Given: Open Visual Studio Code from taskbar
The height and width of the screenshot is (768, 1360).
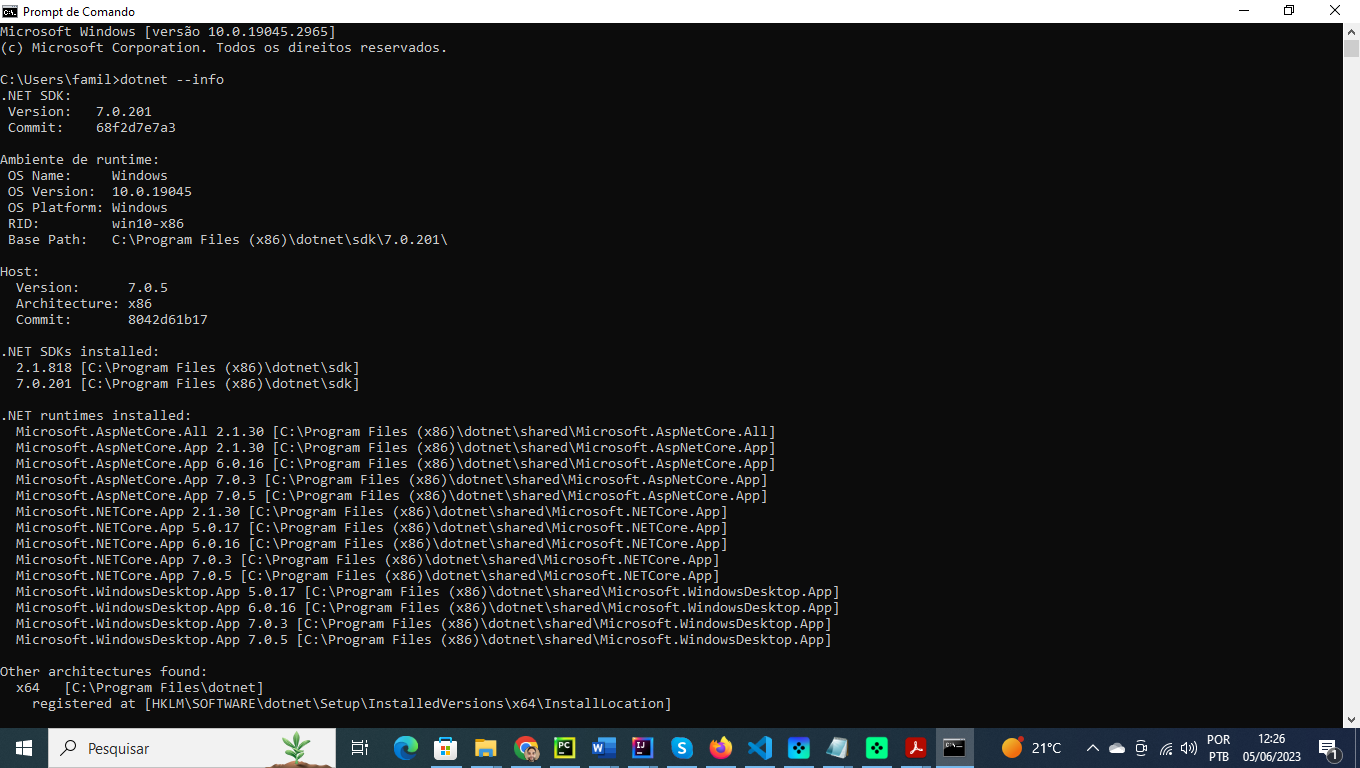Looking at the screenshot, I should [x=760, y=747].
